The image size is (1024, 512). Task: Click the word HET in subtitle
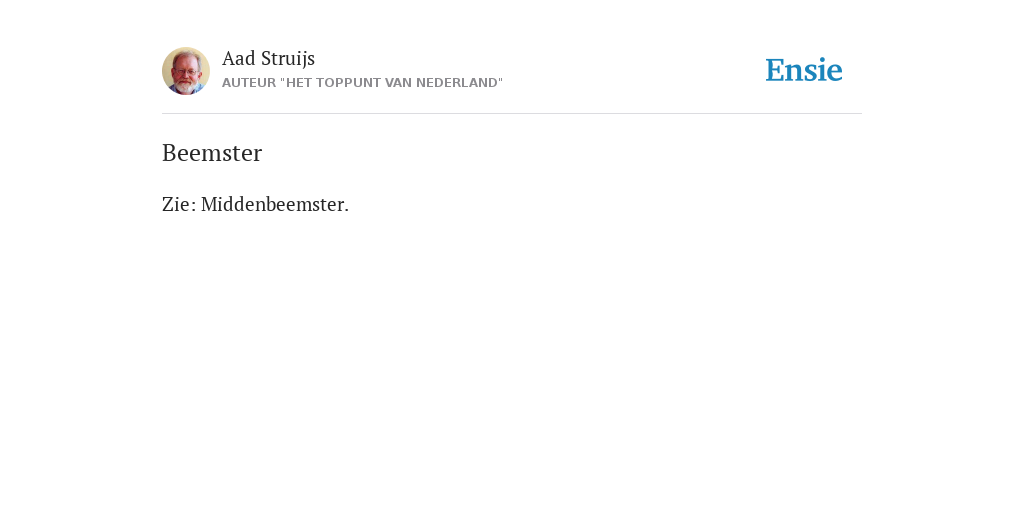tap(298, 83)
